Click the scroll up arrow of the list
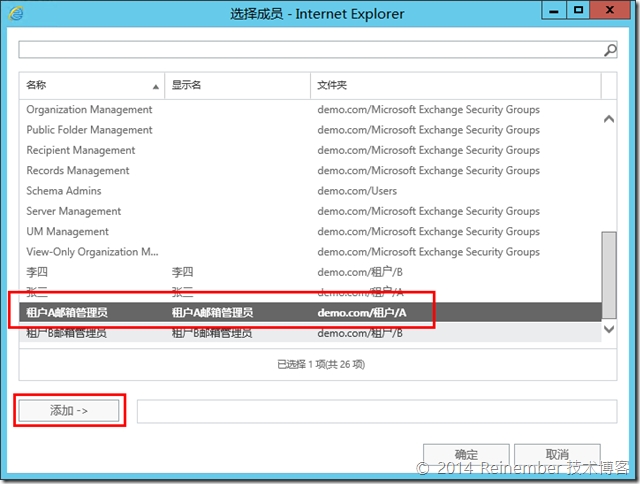The height and width of the screenshot is (484, 640). 609,119
